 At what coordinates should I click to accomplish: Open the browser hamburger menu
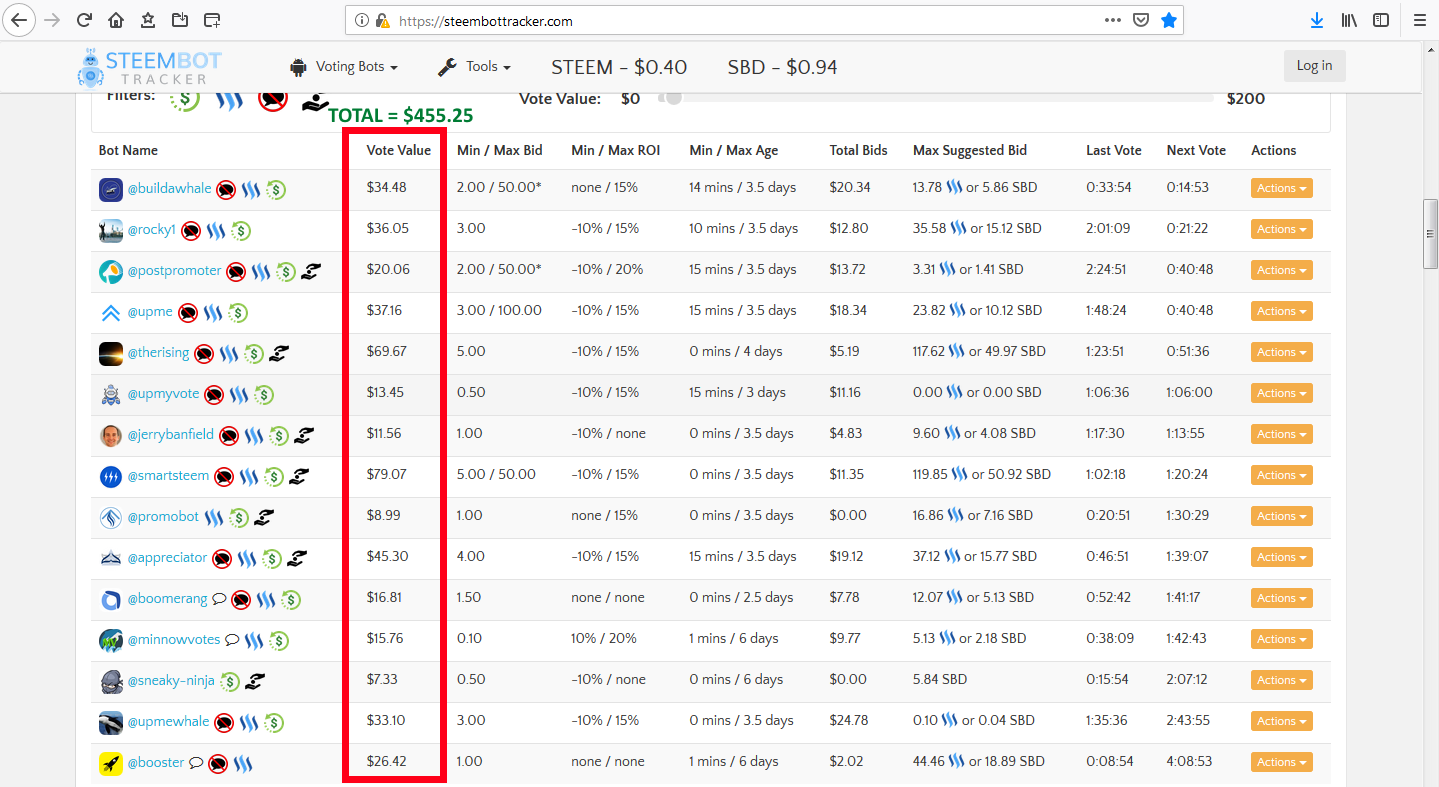point(1419,20)
